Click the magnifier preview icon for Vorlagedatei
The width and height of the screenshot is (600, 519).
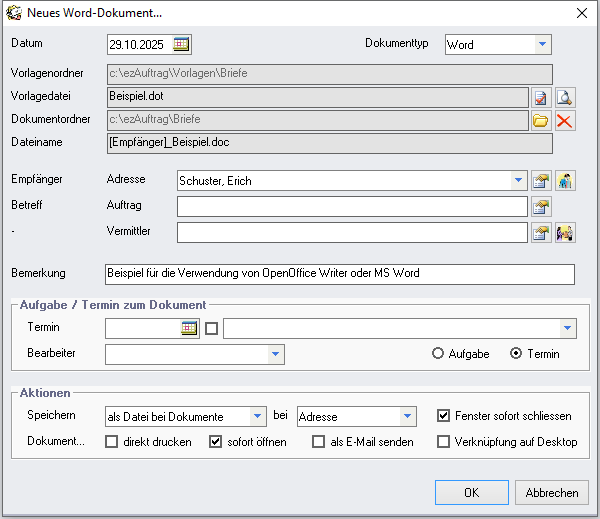(x=565, y=97)
